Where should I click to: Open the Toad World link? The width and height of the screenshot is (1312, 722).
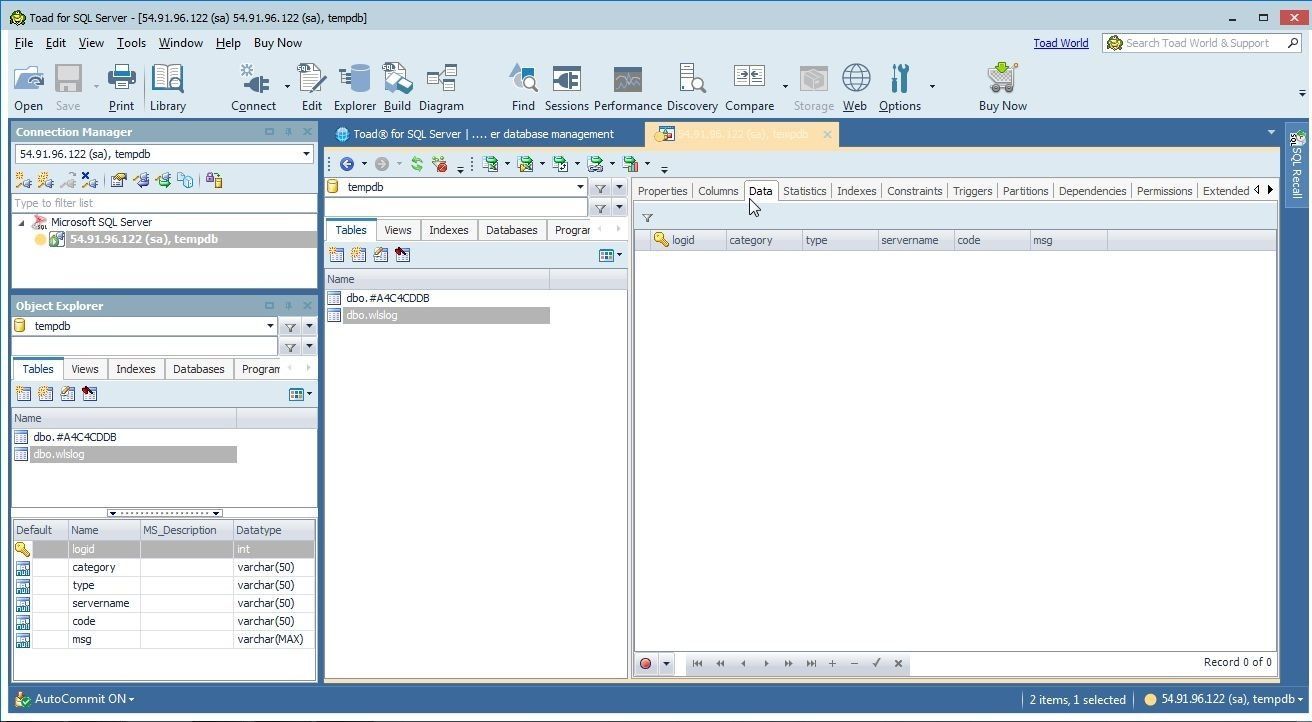(1061, 43)
